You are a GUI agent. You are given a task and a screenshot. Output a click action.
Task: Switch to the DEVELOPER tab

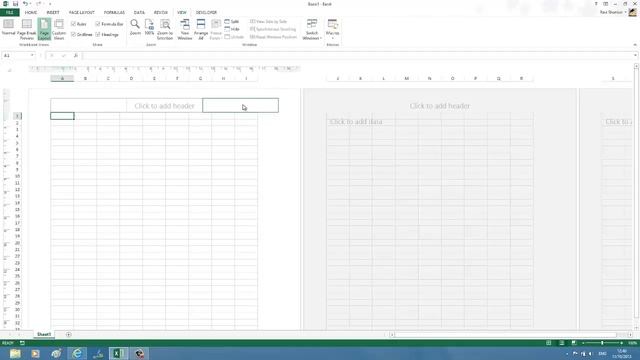point(207,13)
